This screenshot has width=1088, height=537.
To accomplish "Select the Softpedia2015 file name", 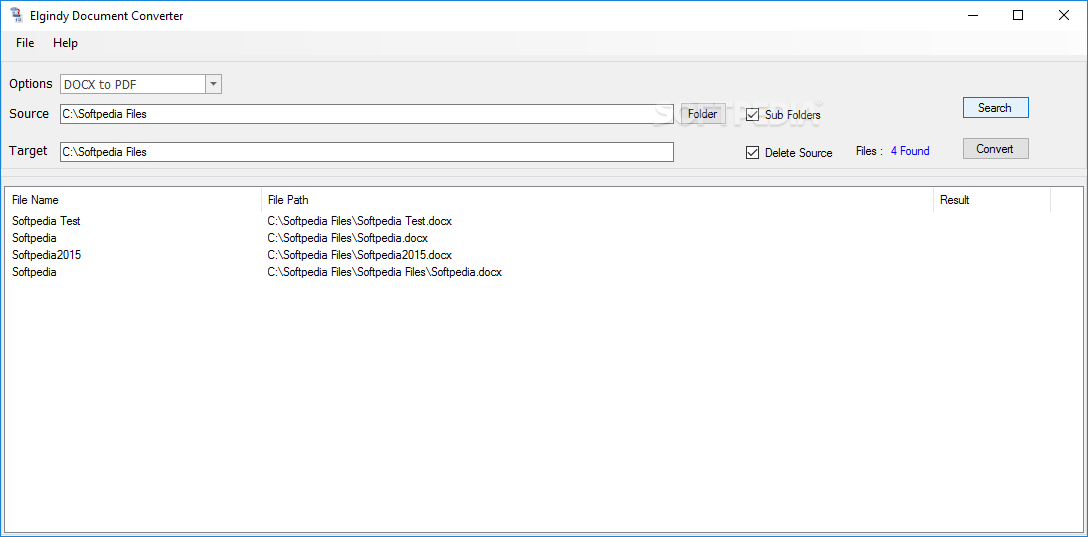I will (x=46, y=255).
